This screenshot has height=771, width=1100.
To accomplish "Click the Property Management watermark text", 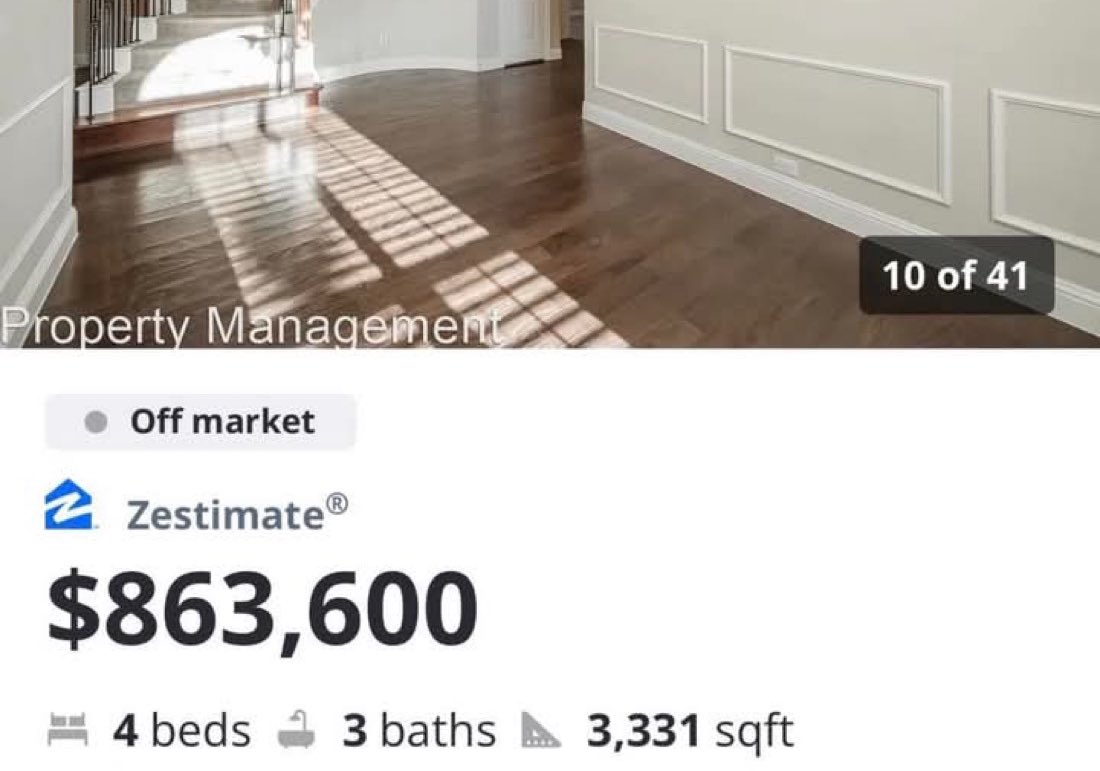I will [251, 328].
